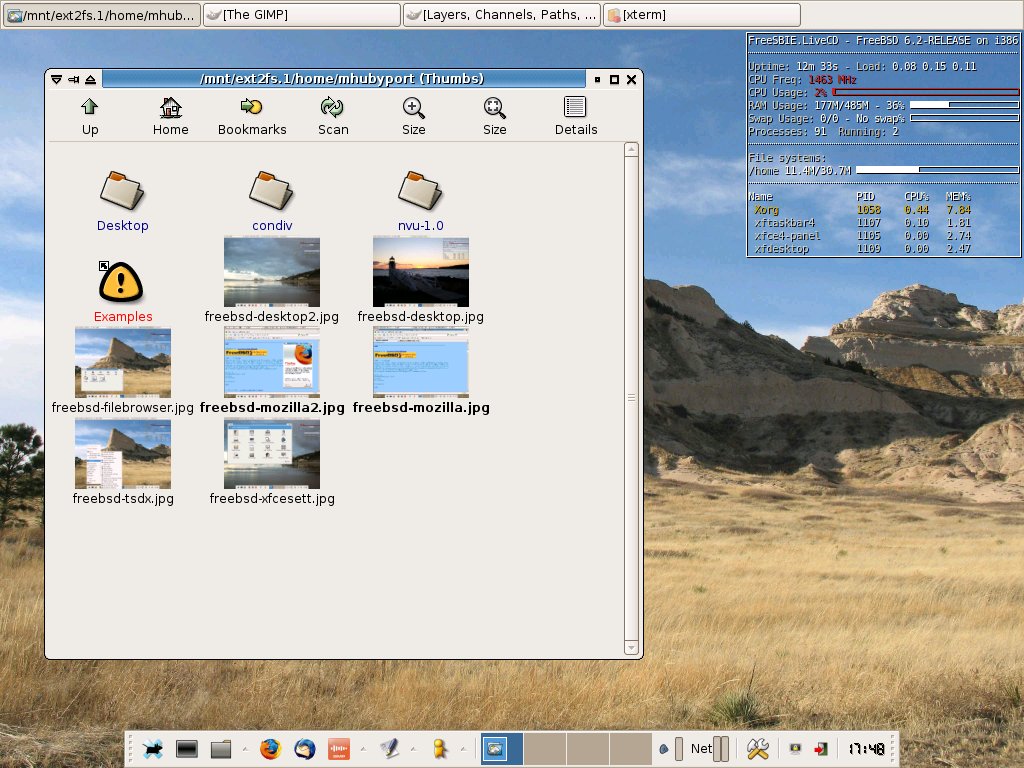Open the freebsd-desktop.jpg thumbnail
1024x768 pixels.
coord(420,272)
